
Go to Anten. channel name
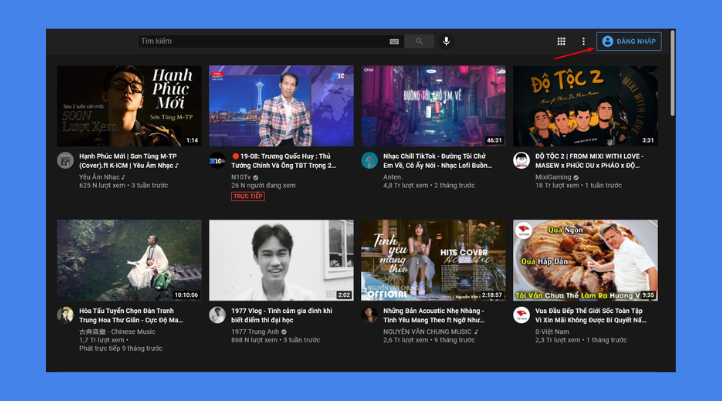point(393,177)
